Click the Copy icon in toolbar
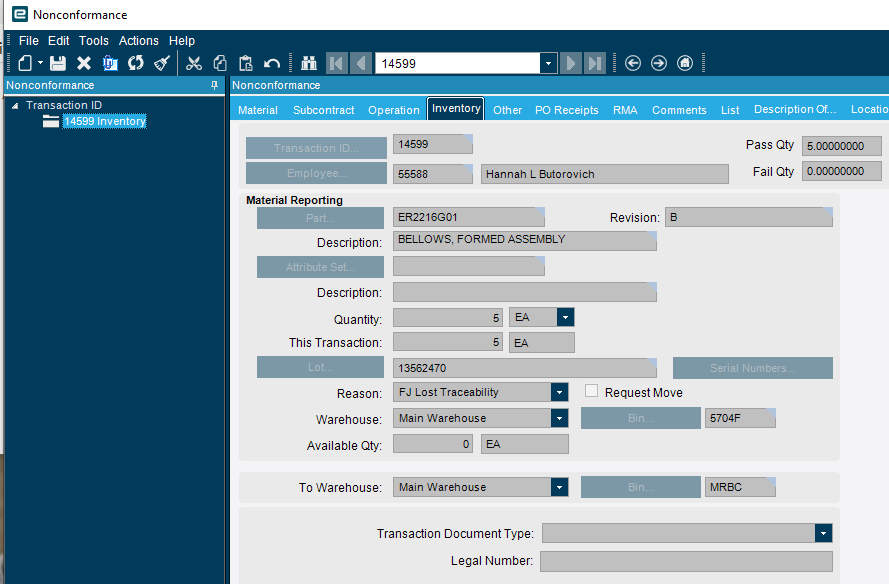The image size is (889, 584). [220, 63]
